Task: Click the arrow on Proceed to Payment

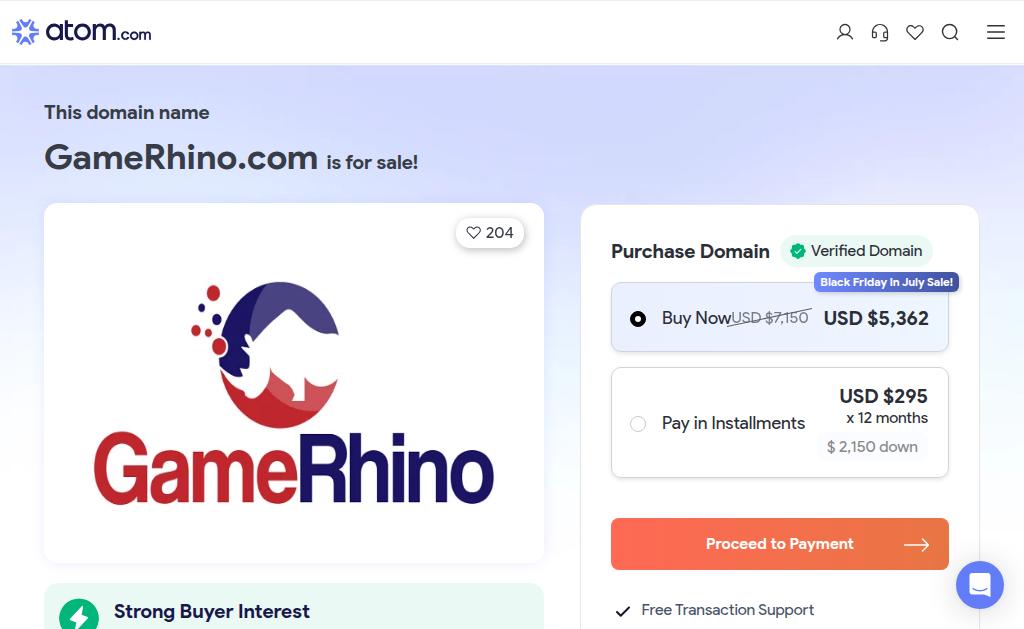Action: [916, 545]
